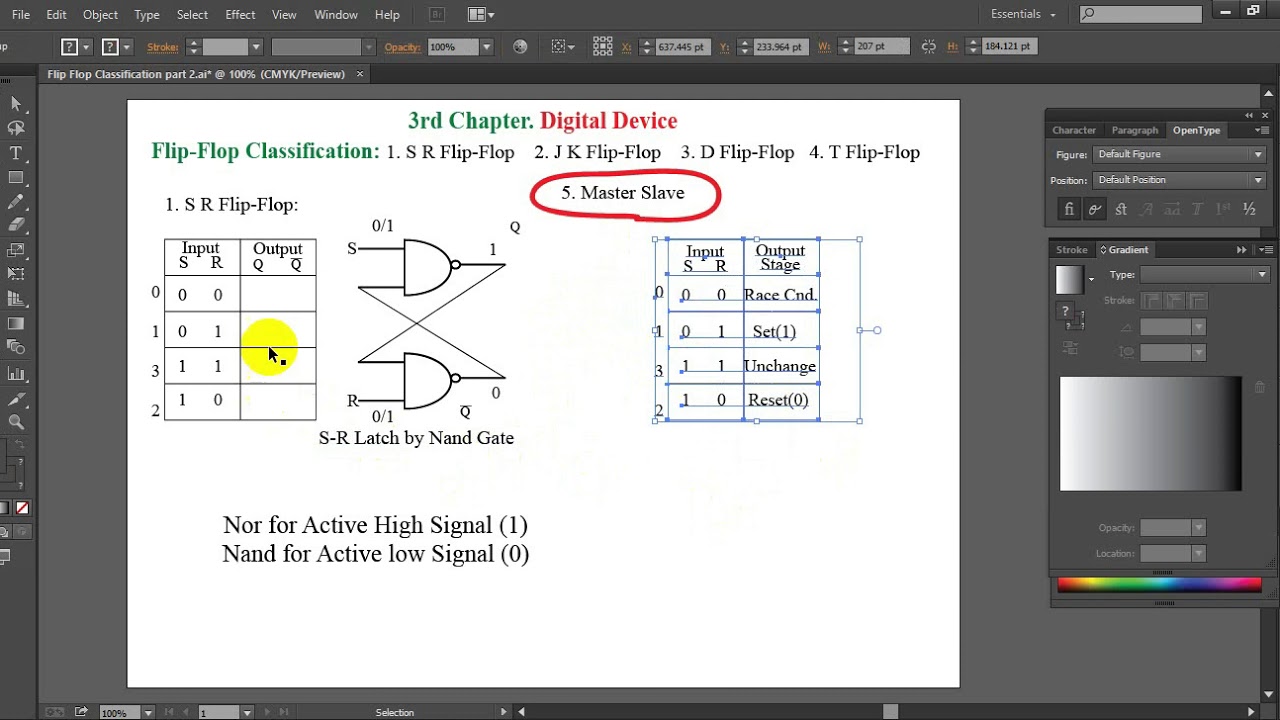Viewport: 1280px width, 720px height.
Task: Switch to the Character tab
Action: (x=1074, y=130)
